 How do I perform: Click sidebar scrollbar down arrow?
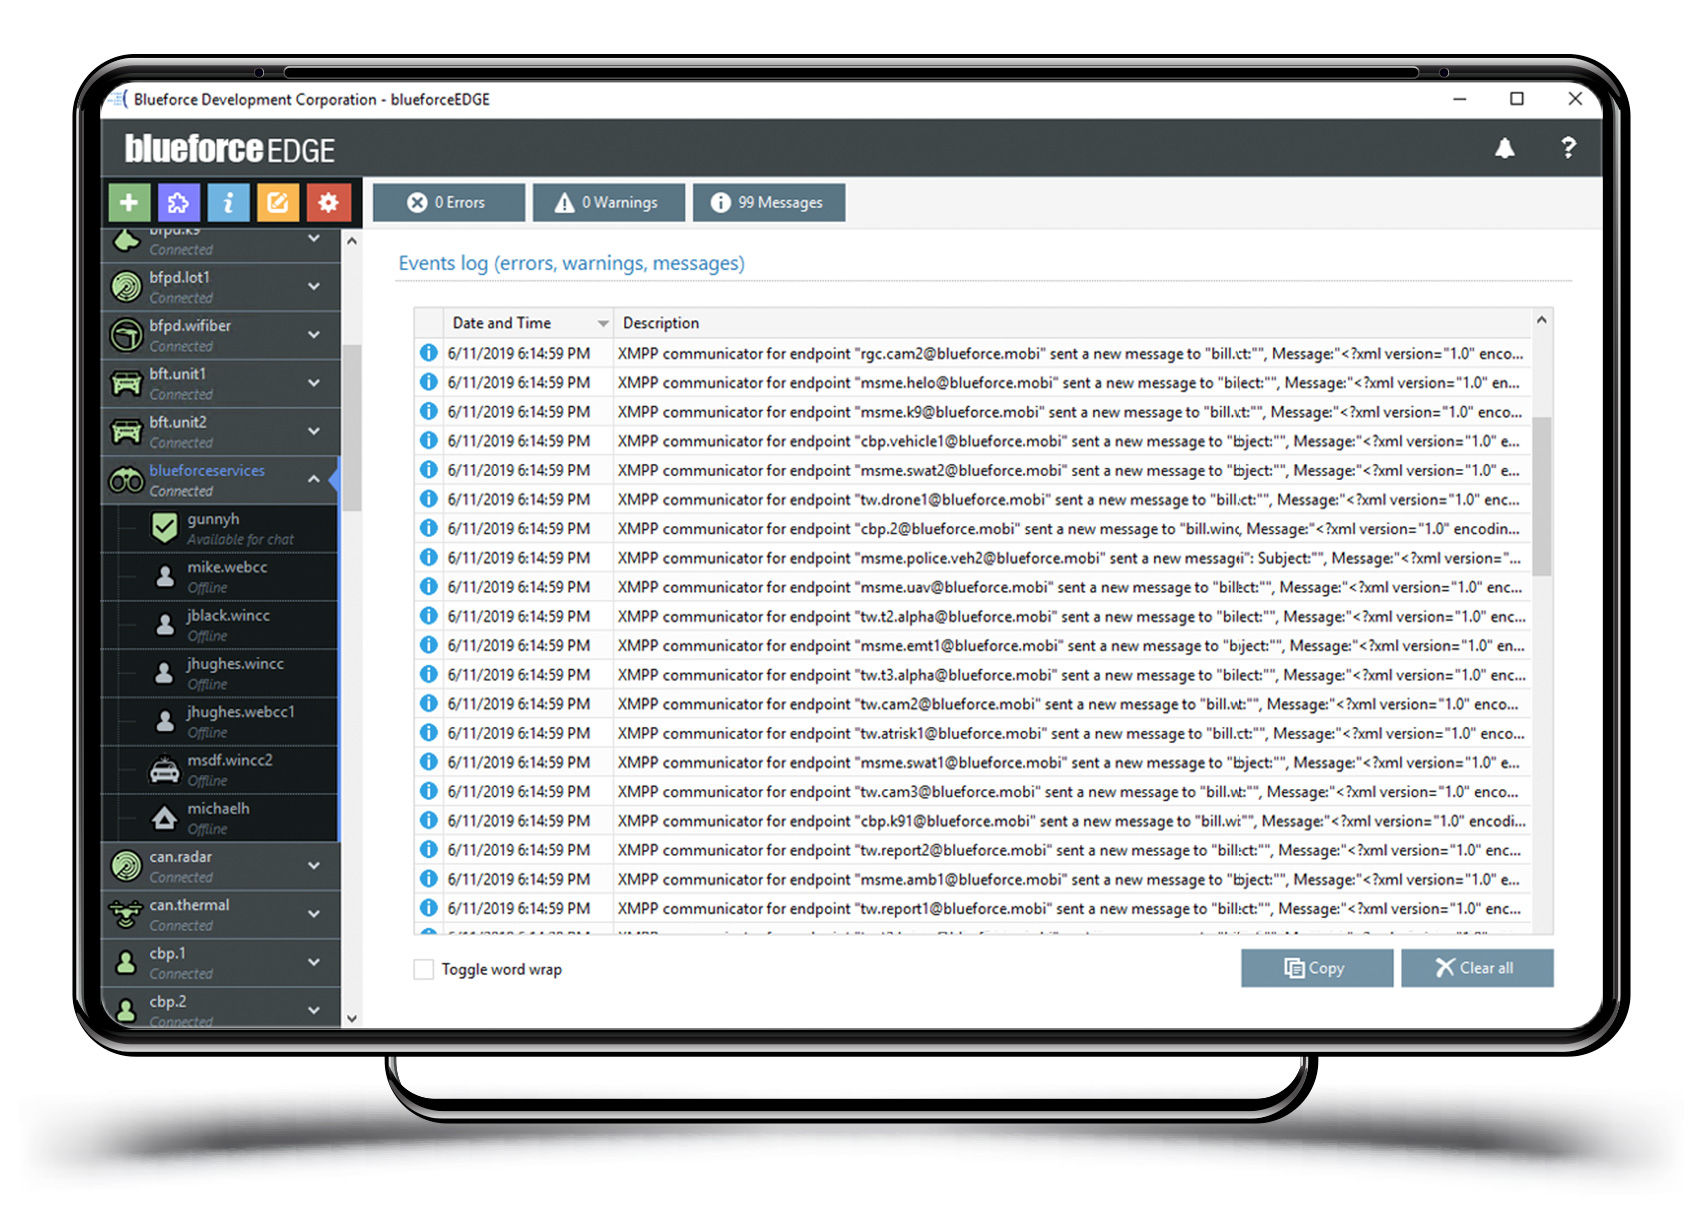click(x=352, y=1018)
